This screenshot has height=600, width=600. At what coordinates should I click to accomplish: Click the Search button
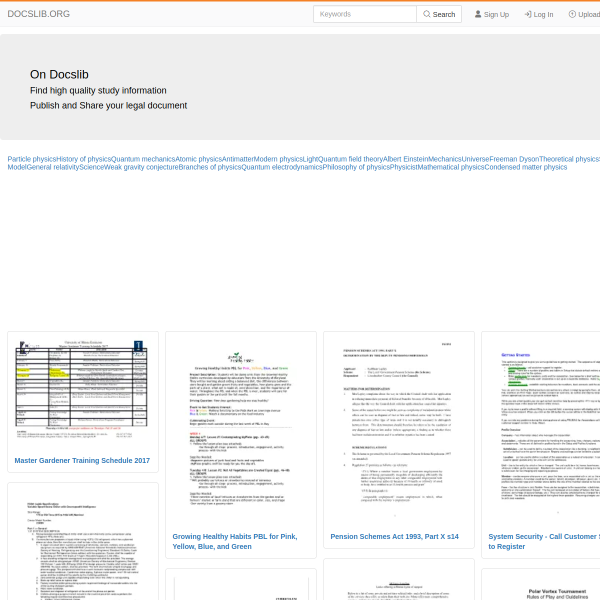[x=439, y=14]
